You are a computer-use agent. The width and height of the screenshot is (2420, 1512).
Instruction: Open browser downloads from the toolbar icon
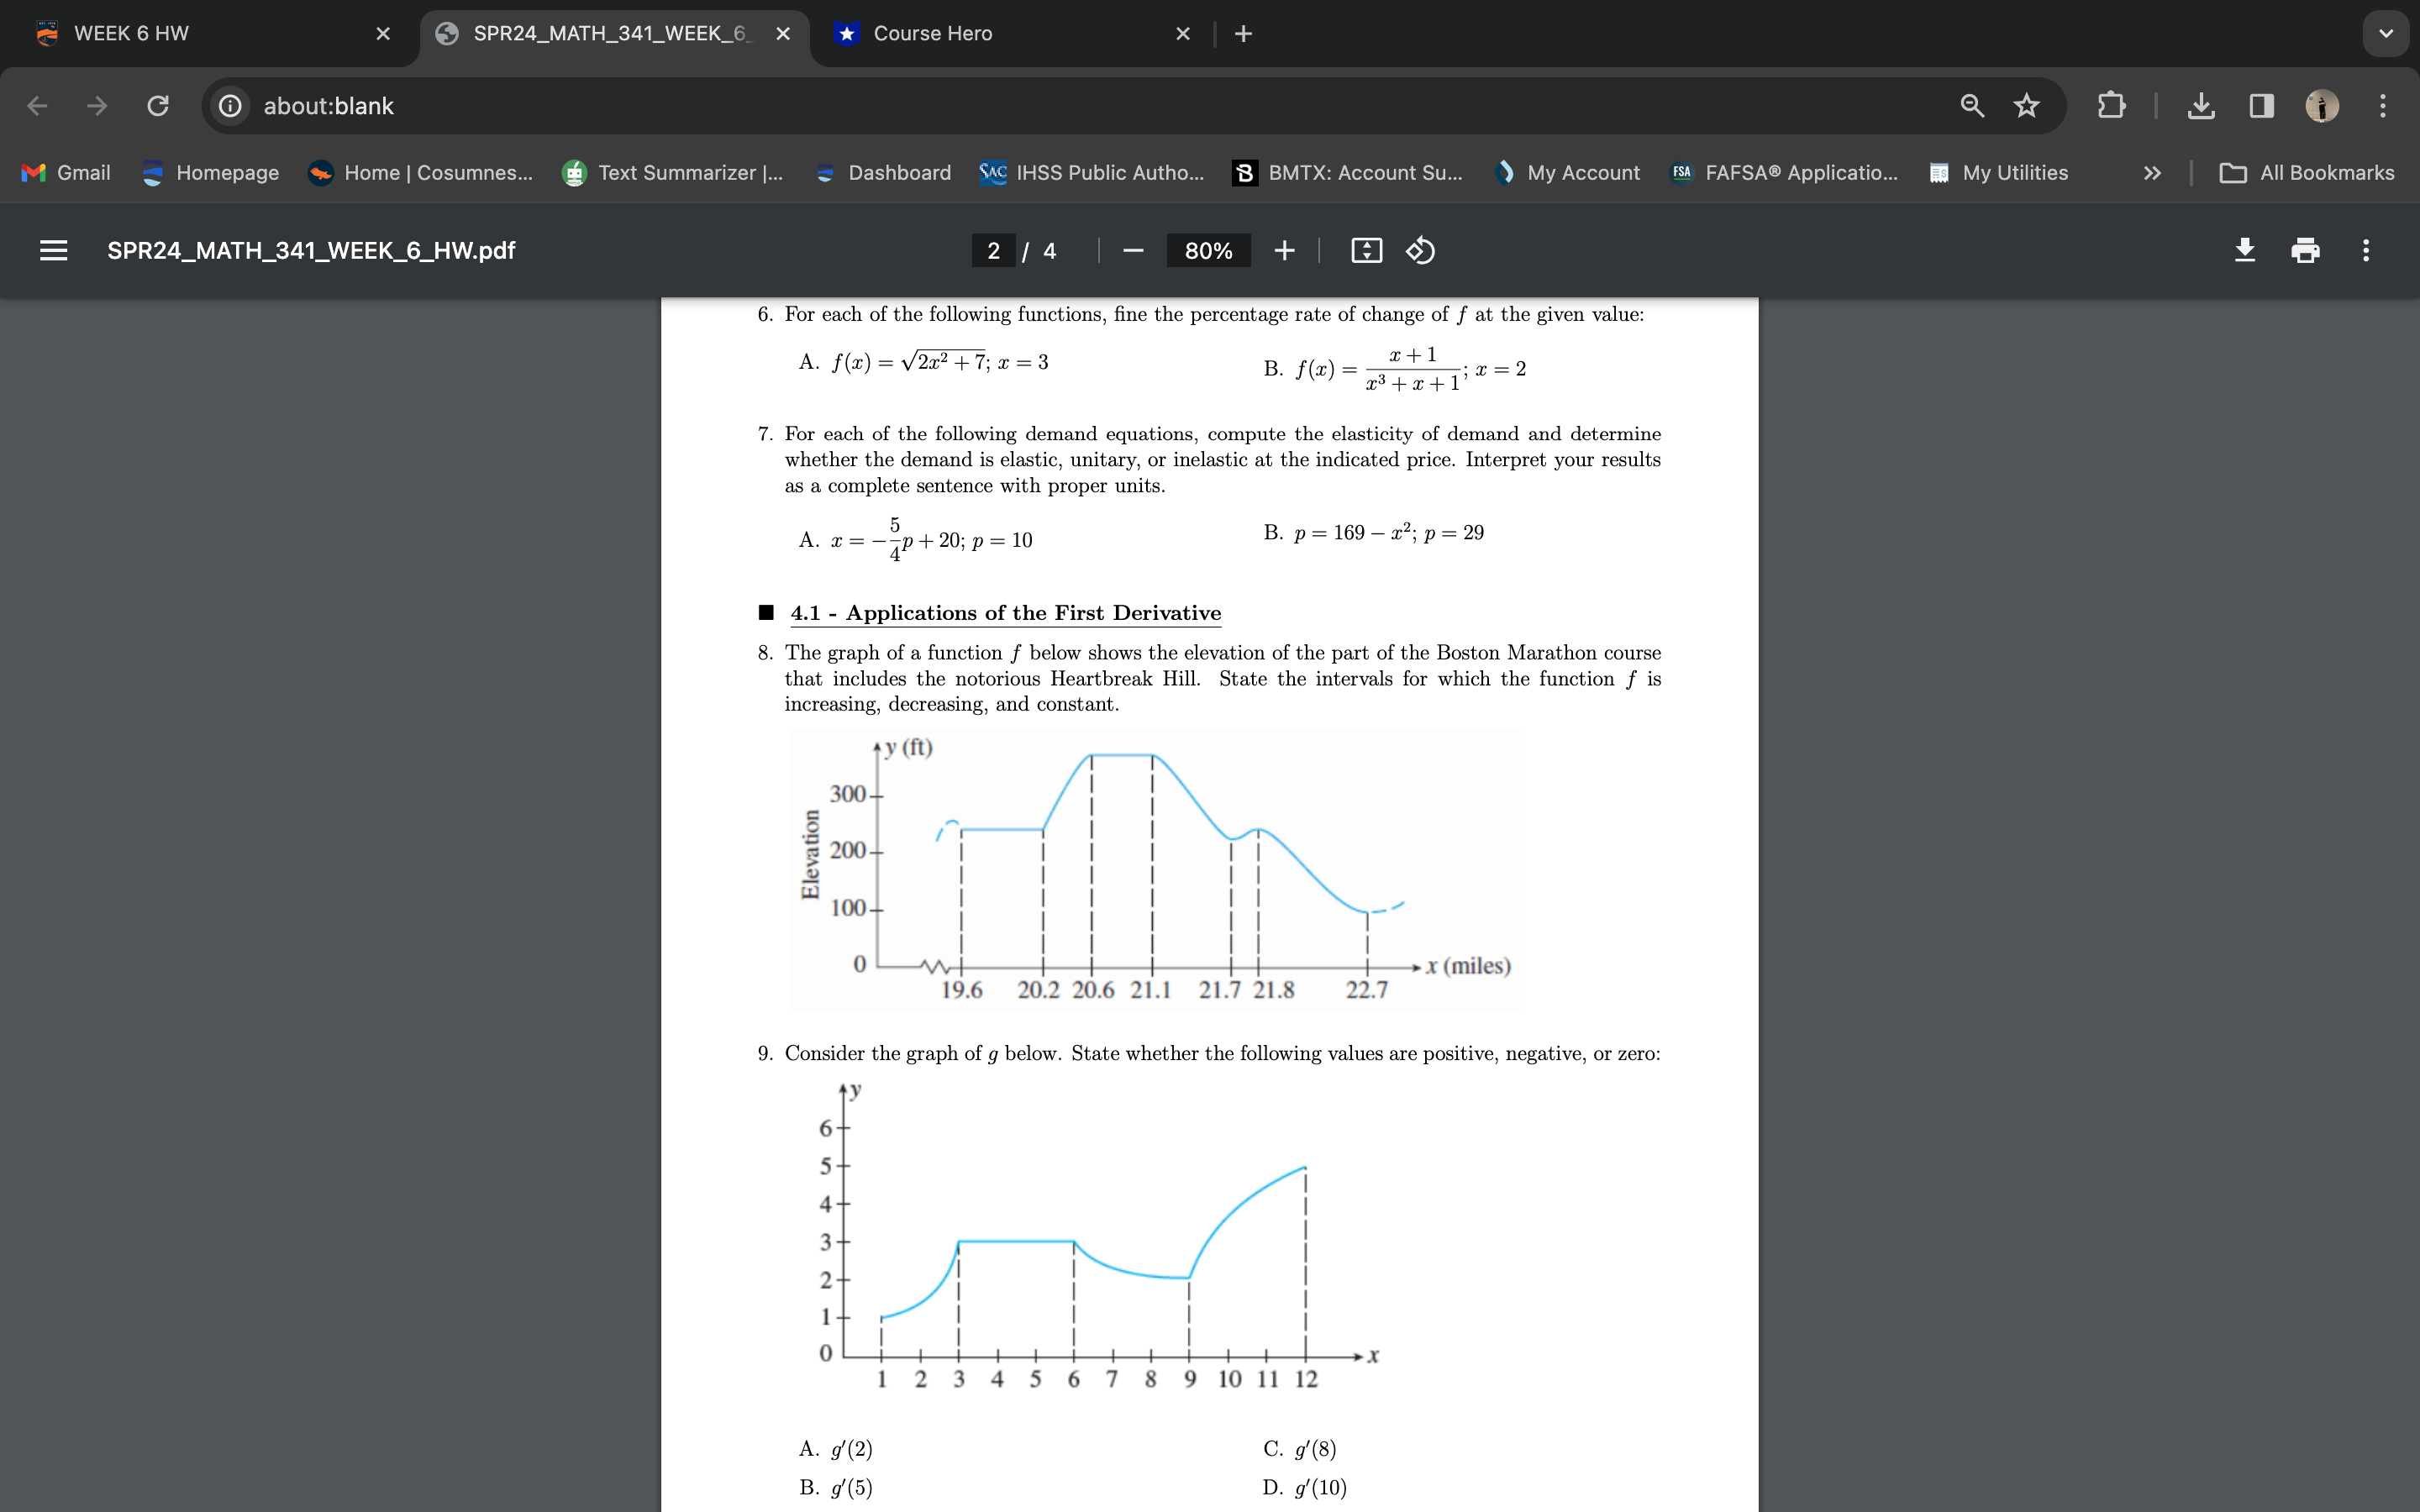tap(2201, 105)
